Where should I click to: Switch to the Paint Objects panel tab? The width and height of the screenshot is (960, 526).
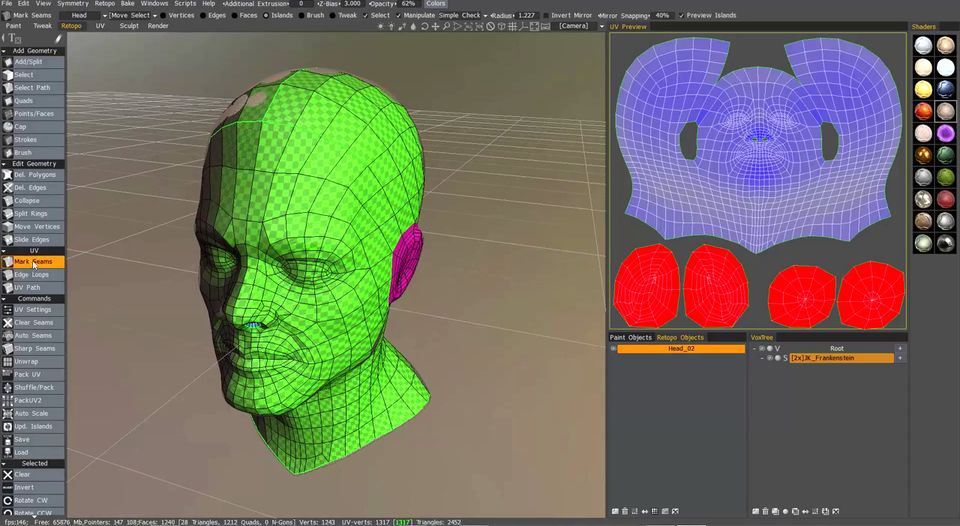(631, 338)
